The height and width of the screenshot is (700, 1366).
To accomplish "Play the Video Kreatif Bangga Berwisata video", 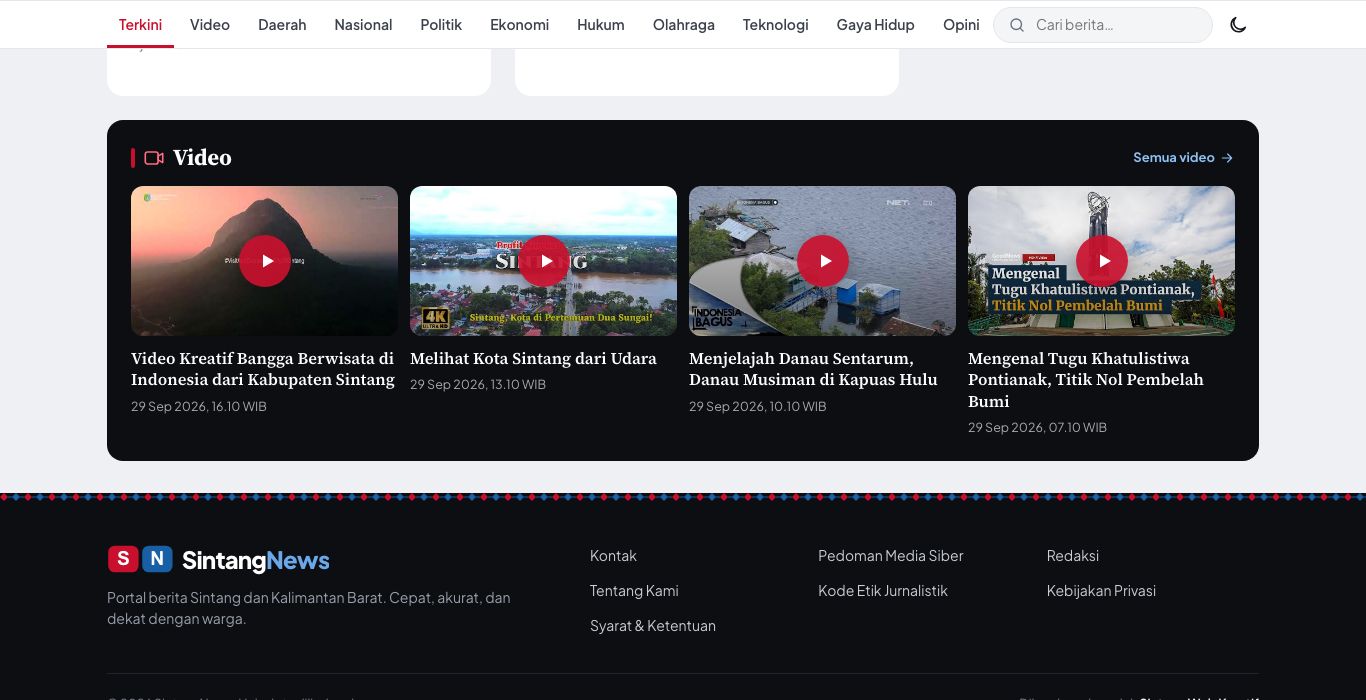I will pyautogui.click(x=265, y=261).
